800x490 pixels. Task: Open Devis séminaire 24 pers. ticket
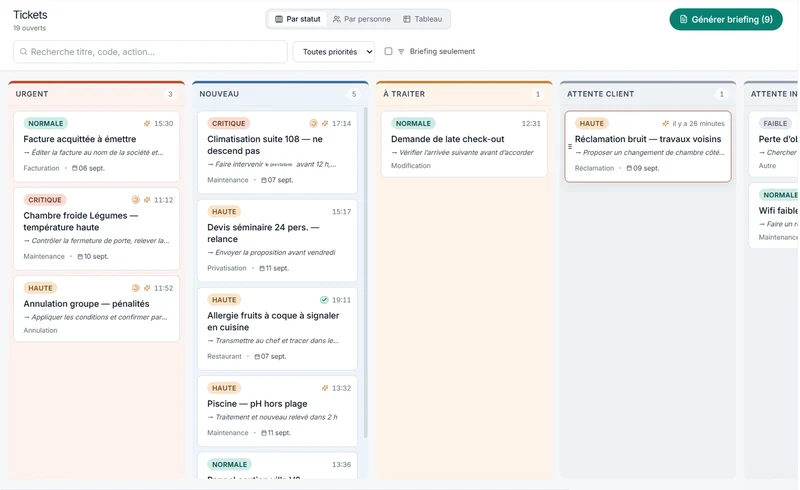[x=278, y=240]
